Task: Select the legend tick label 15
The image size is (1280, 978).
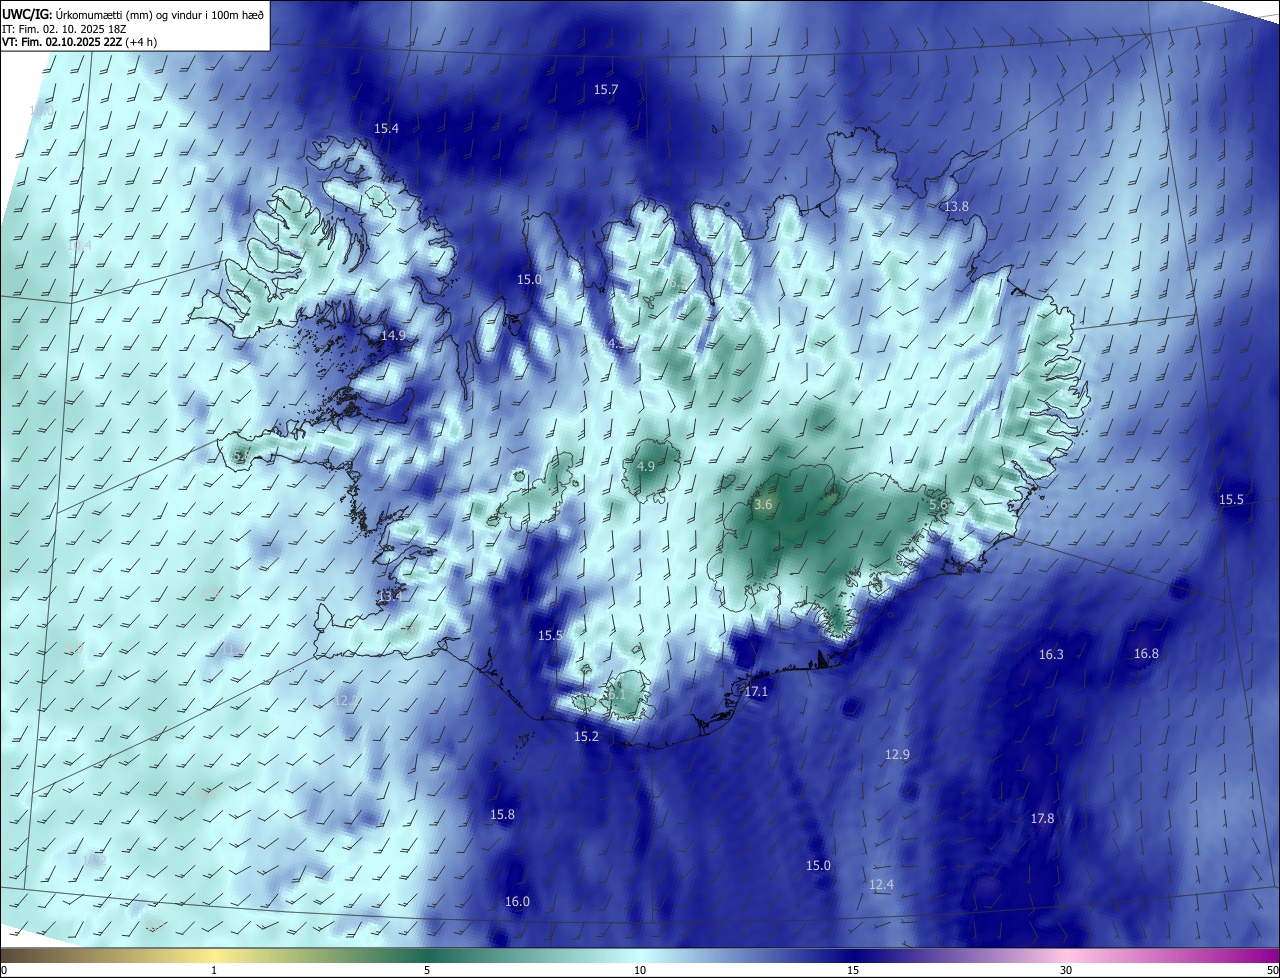Action: click(853, 970)
